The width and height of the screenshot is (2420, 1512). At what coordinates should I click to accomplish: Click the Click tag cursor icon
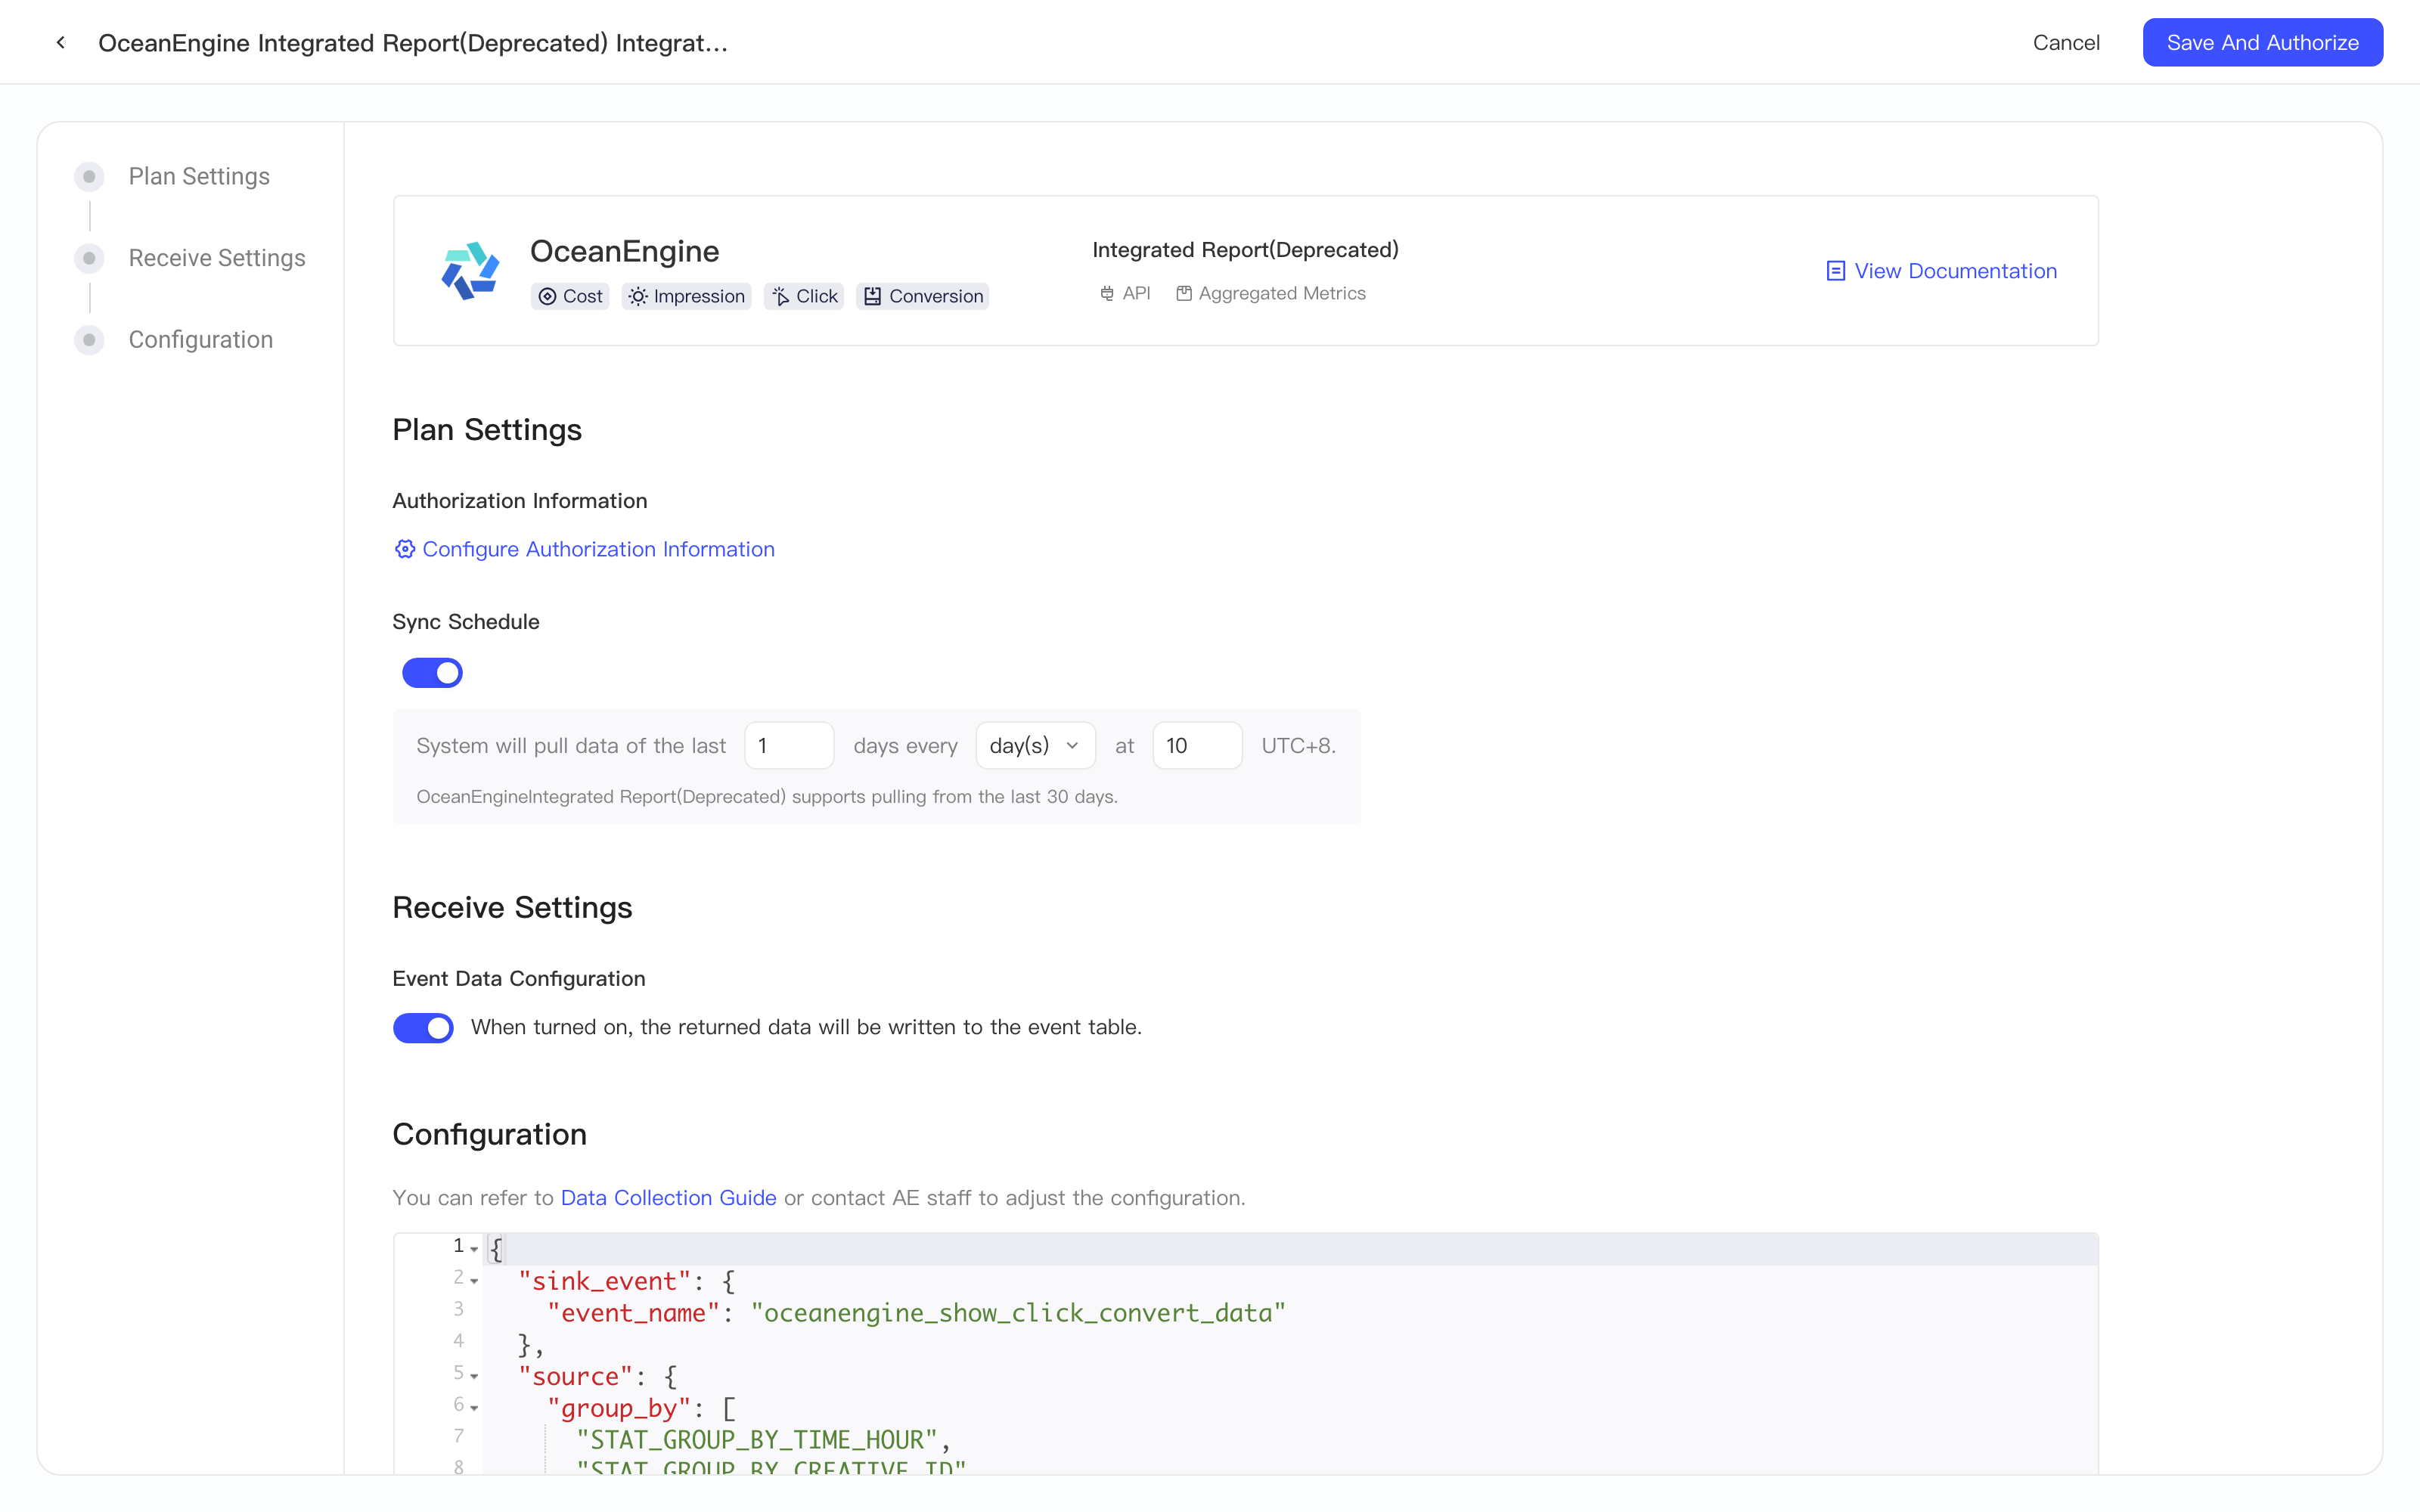[x=781, y=296]
